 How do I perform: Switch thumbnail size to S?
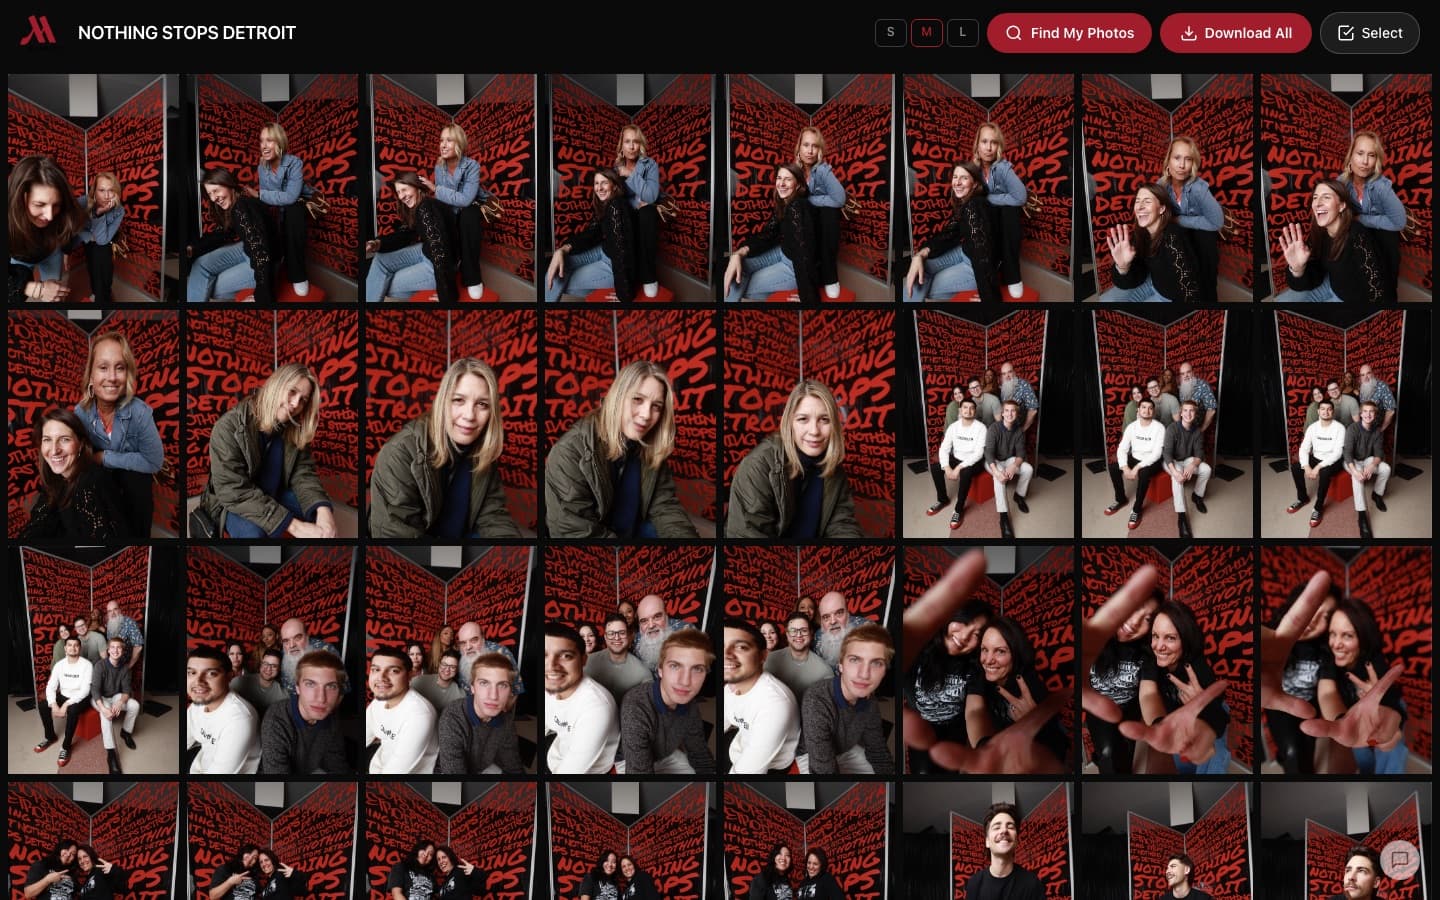pyautogui.click(x=890, y=32)
